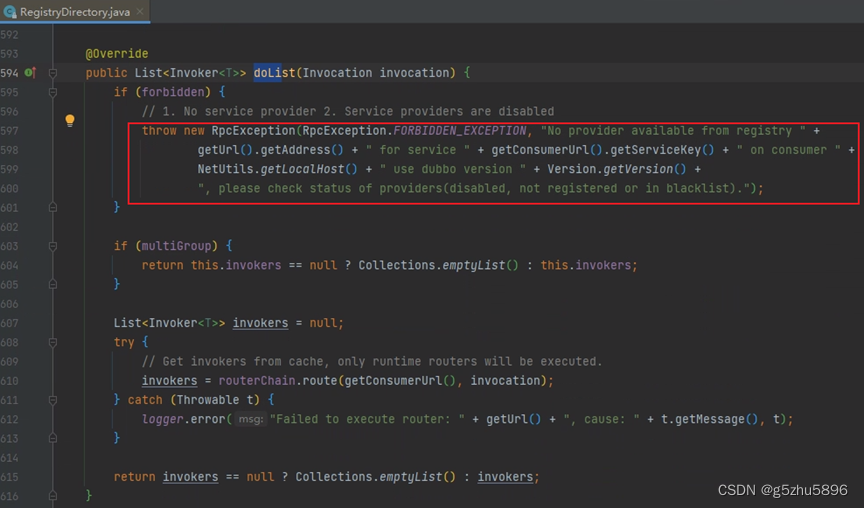Click the Version.getVersion() call
This screenshot has width=864, height=508.
click(617, 169)
